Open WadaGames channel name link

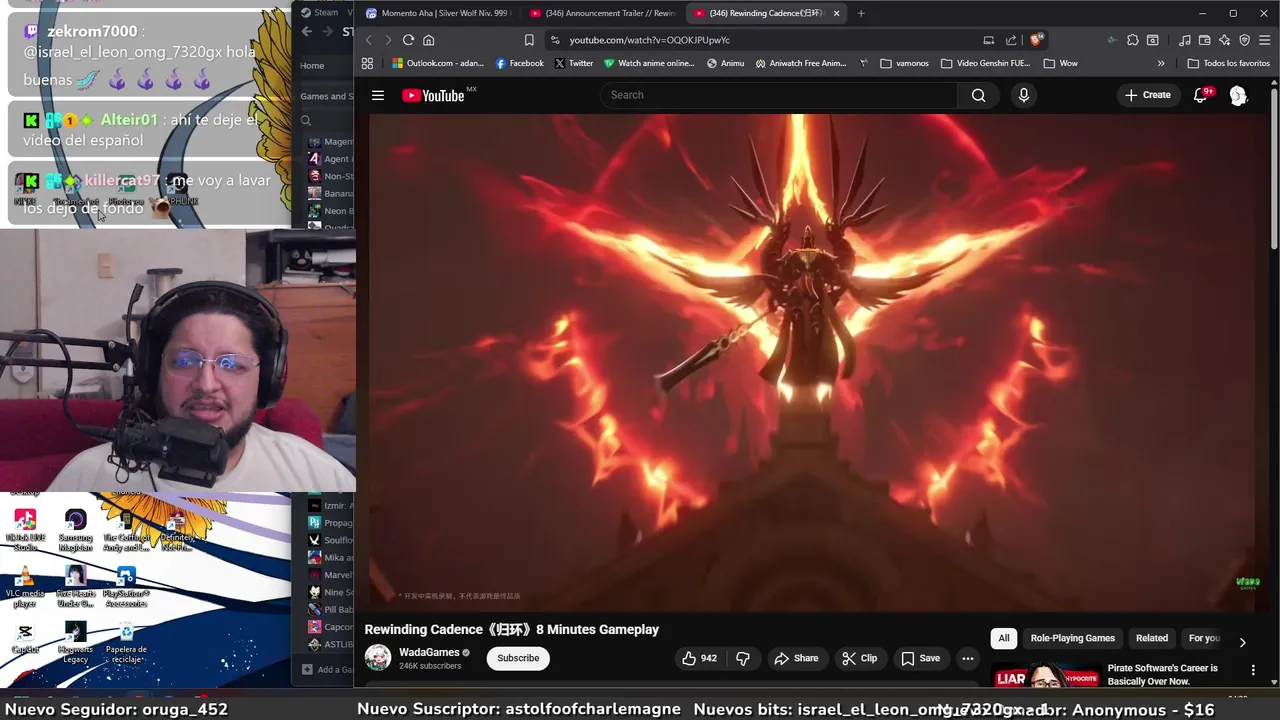point(429,652)
